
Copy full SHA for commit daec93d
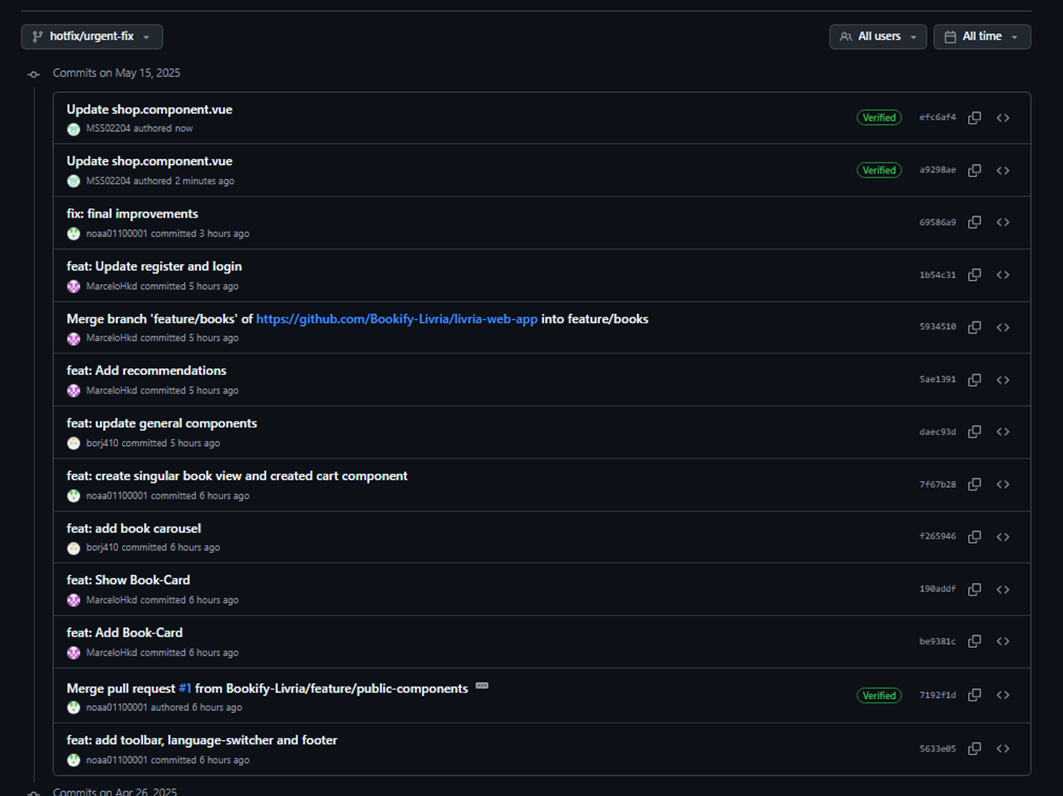[974, 432]
